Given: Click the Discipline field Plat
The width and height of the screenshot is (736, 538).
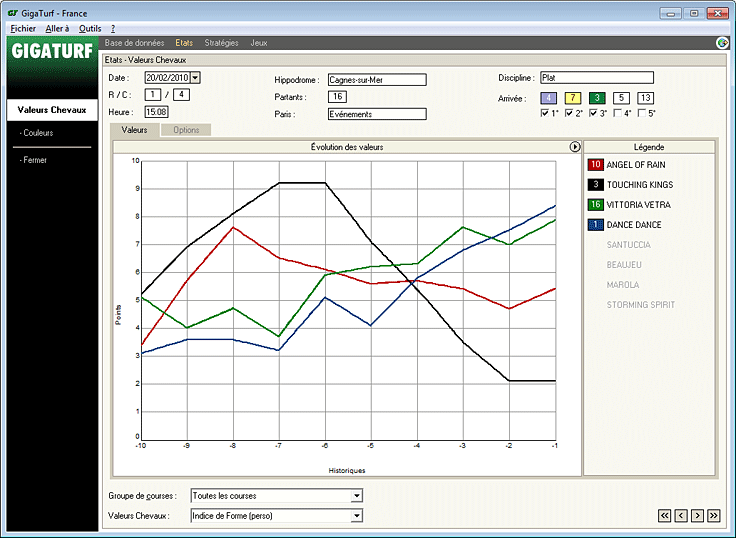Looking at the screenshot, I should point(597,77).
